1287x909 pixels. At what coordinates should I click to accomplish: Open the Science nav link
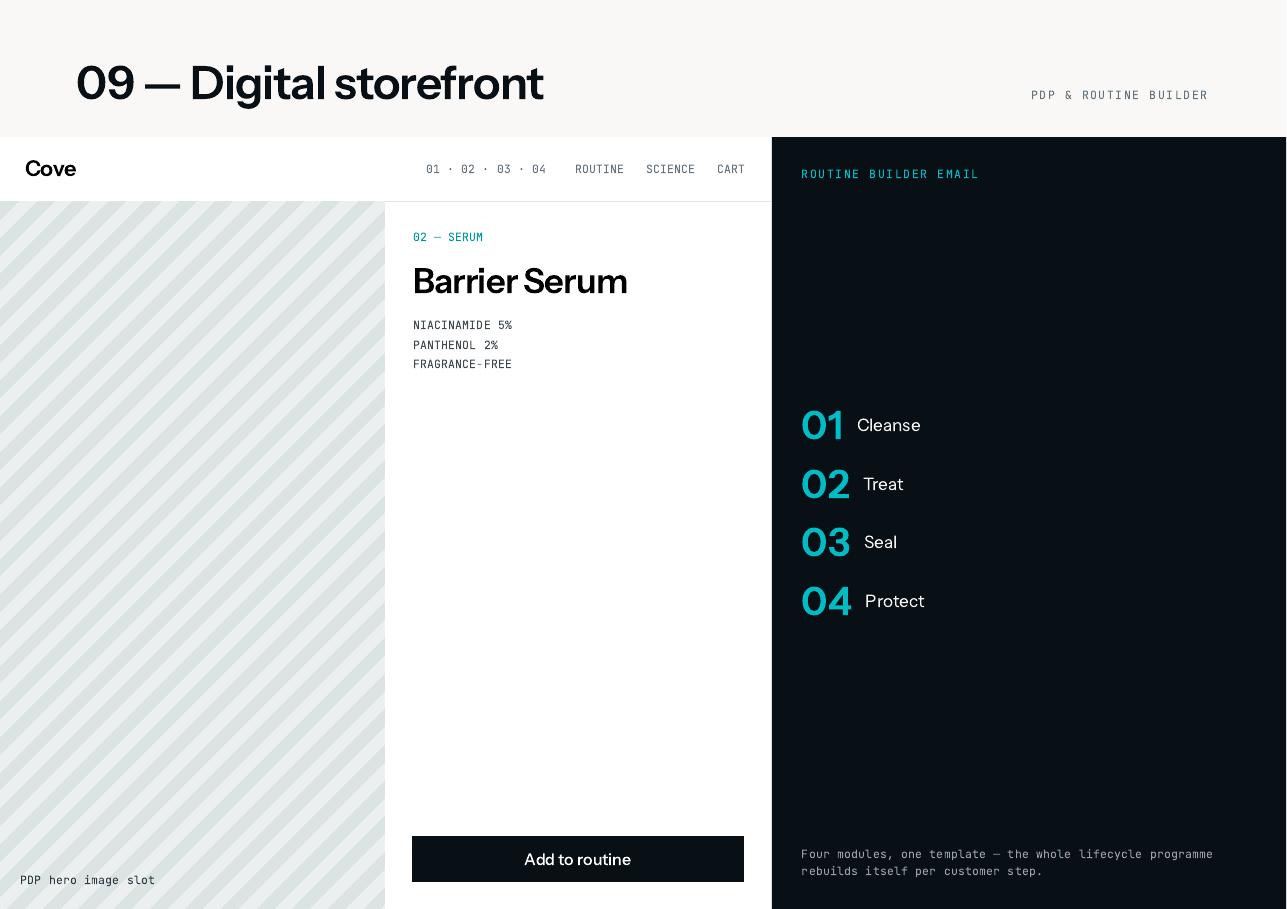coord(670,169)
